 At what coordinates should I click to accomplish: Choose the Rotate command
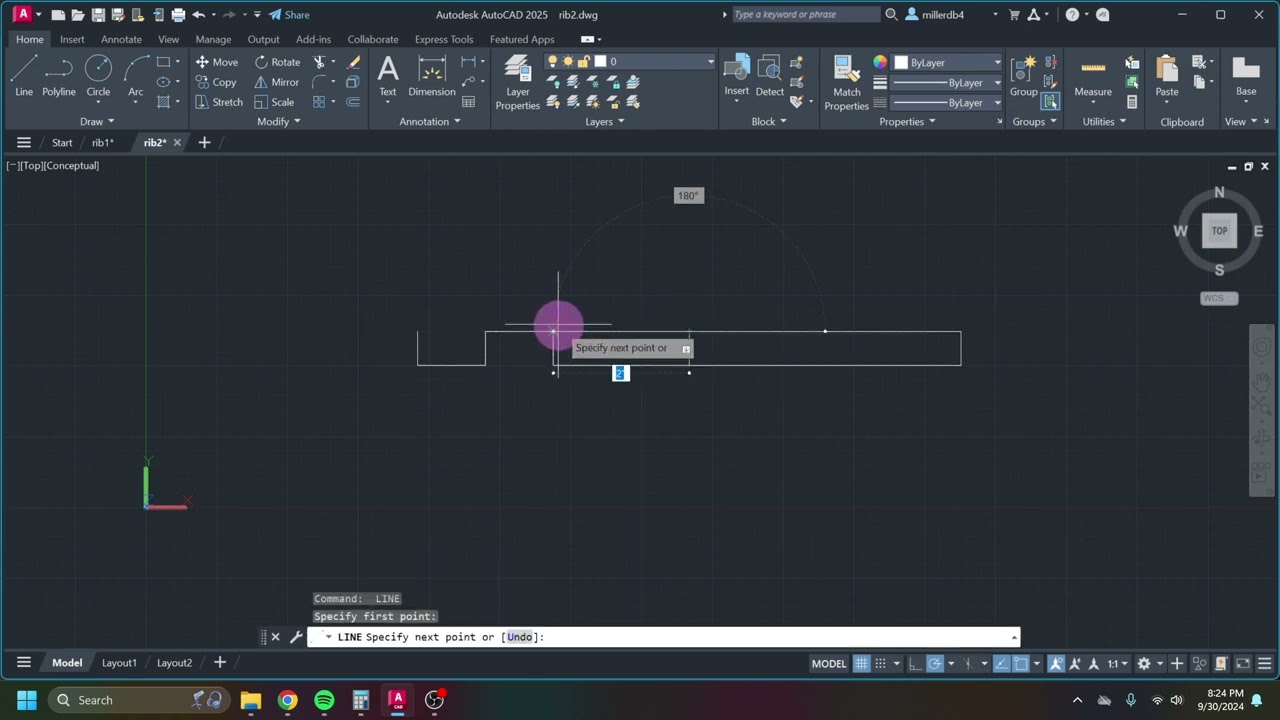[x=277, y=62]
